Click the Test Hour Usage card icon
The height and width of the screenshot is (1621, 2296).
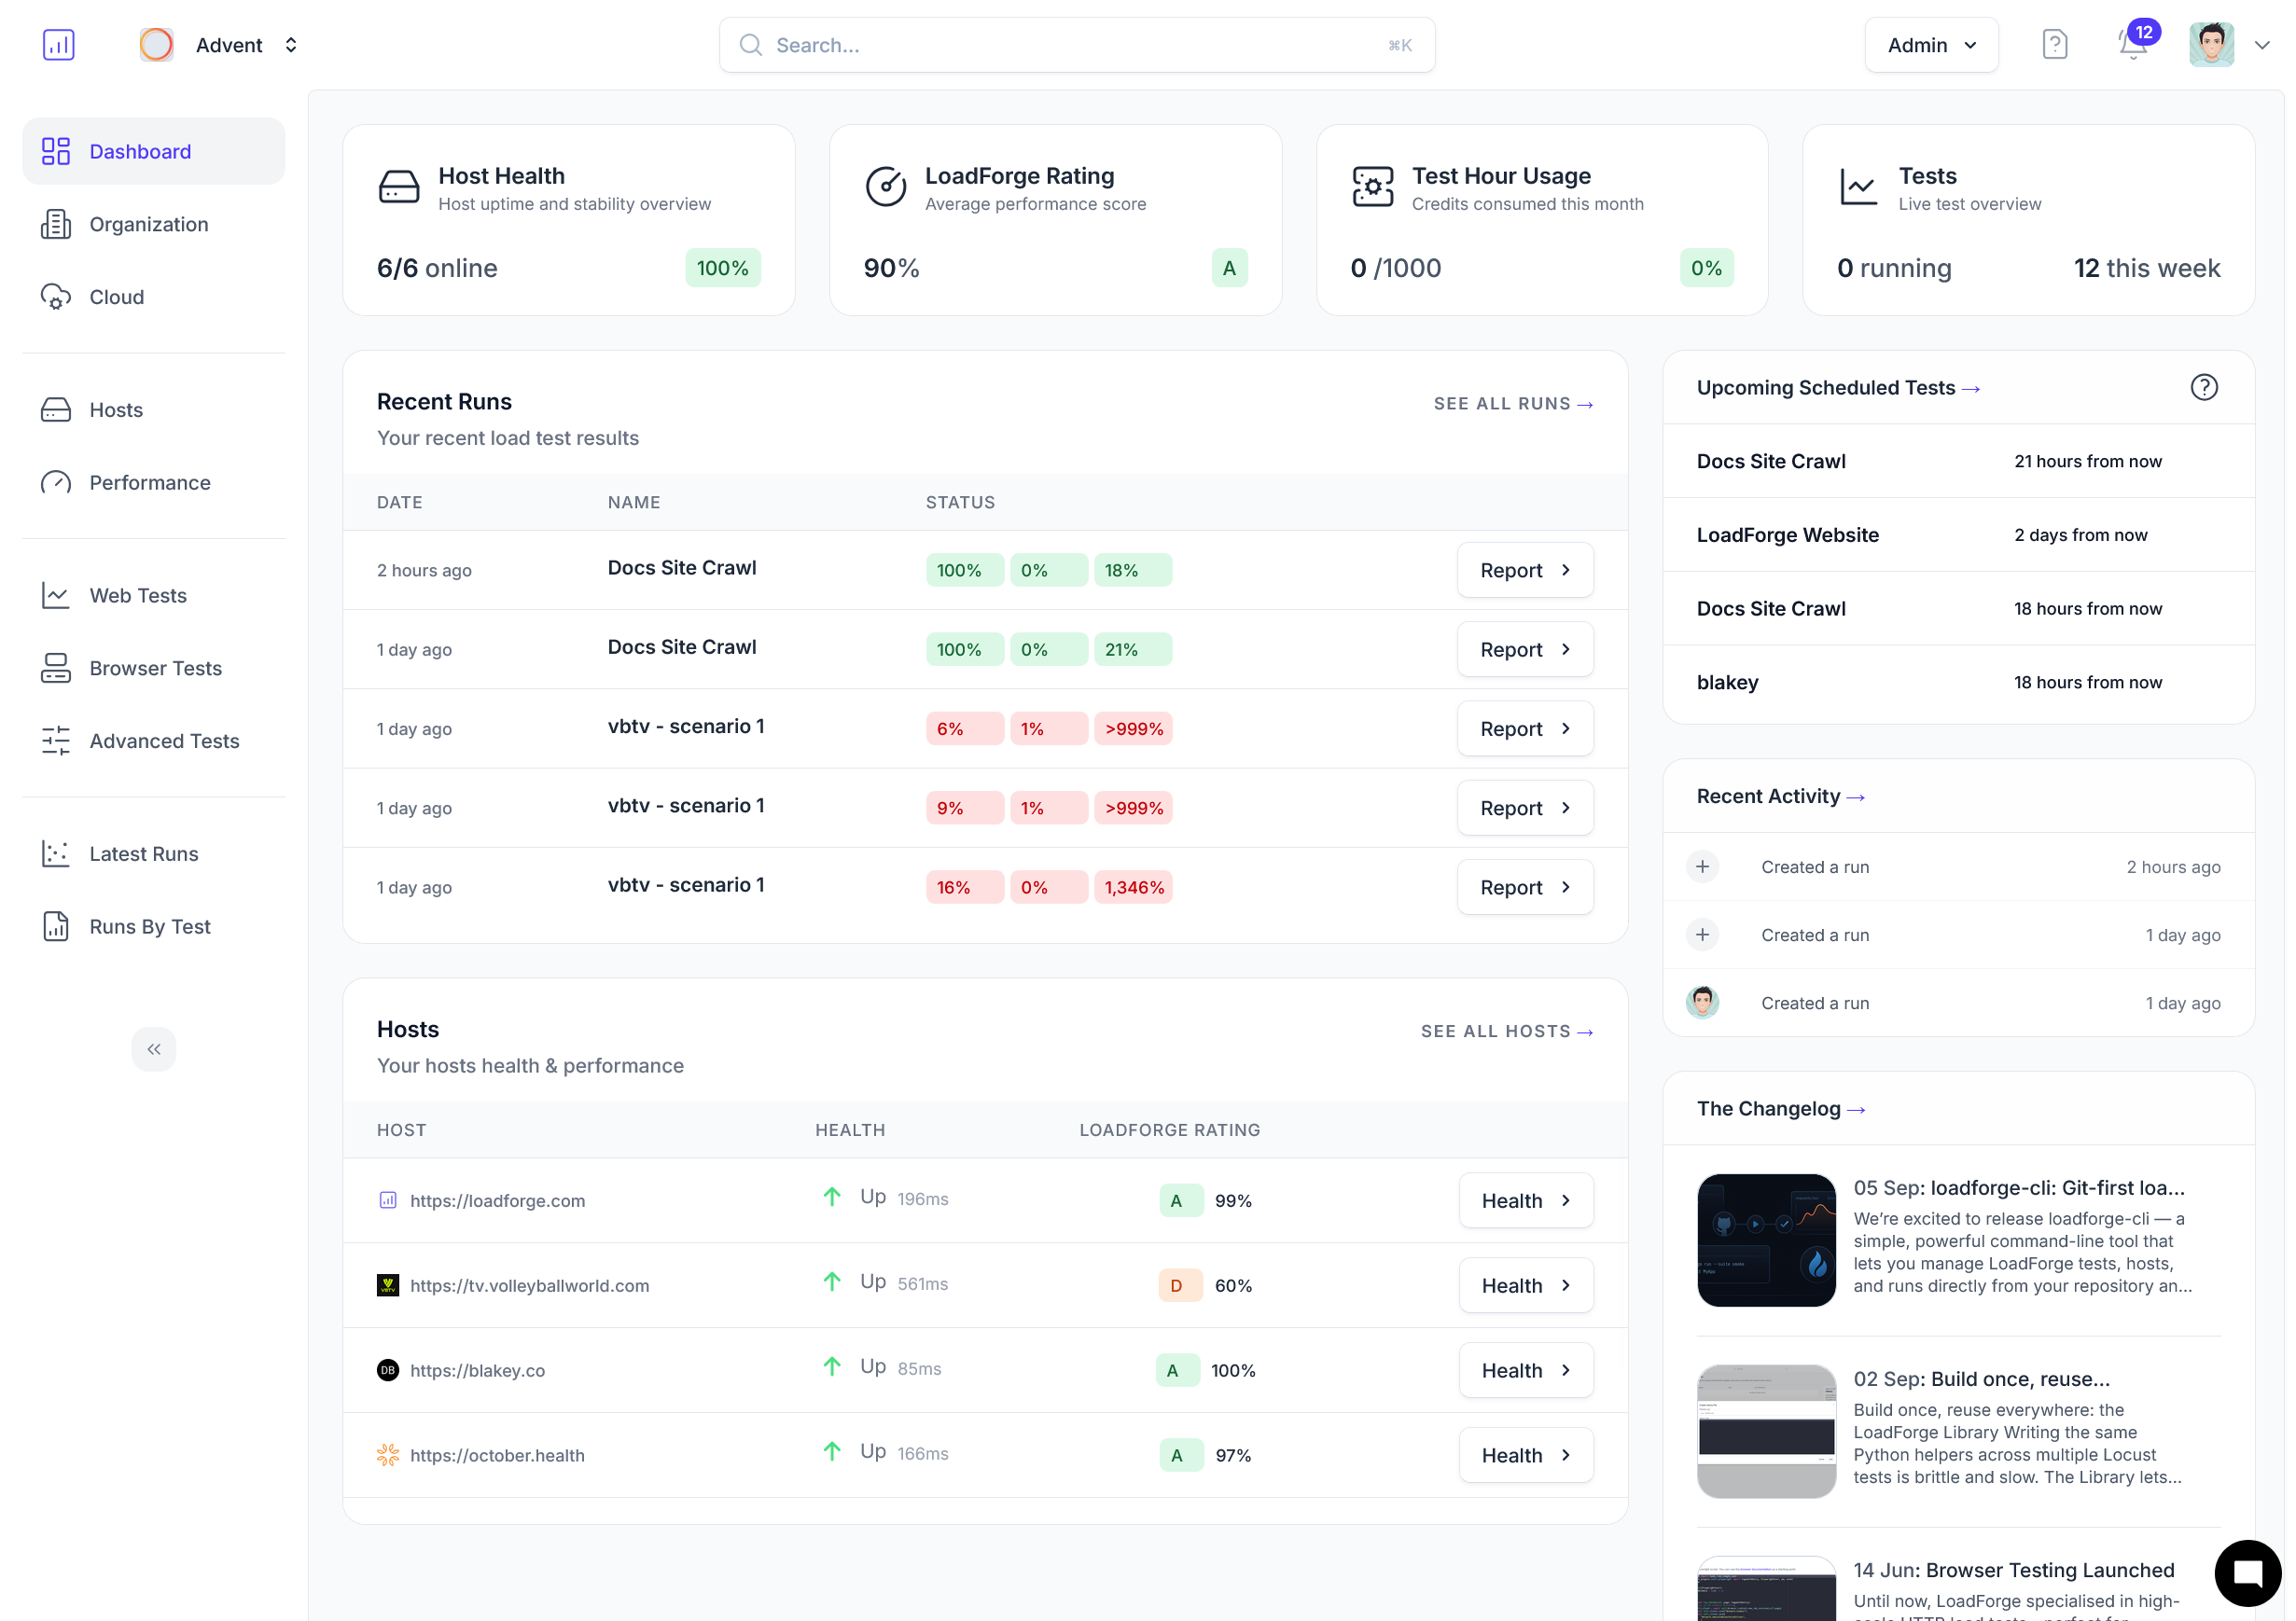pyautogui.click(x=1372, y=187)
